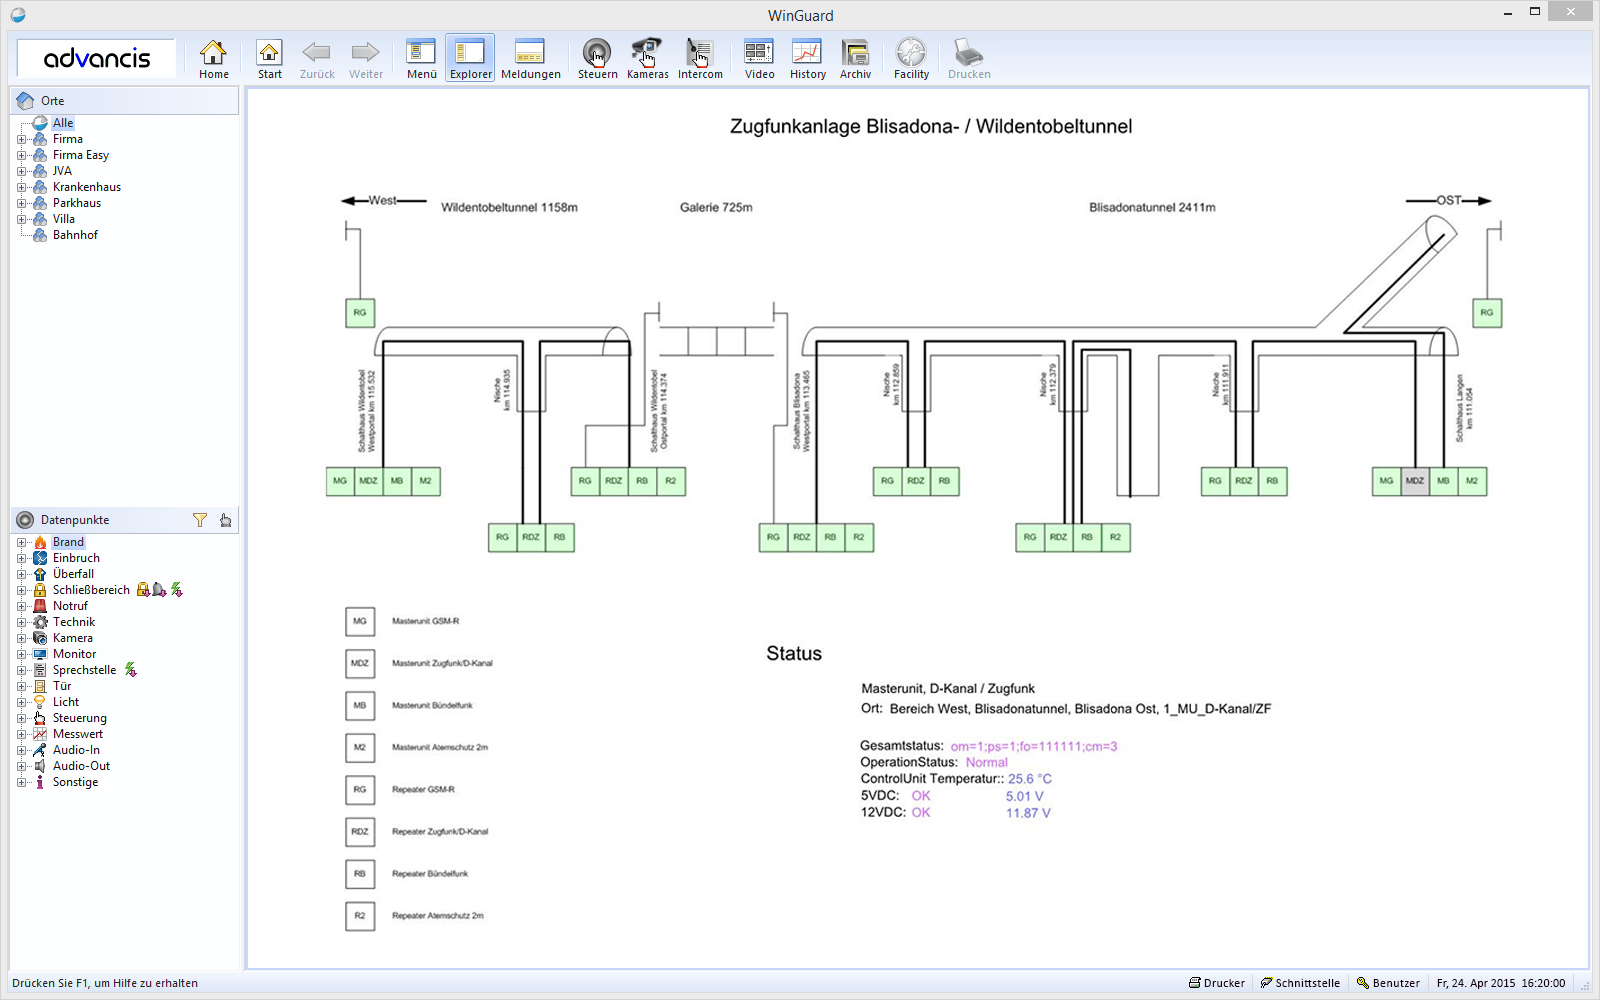Open the Intercom panel
The image size is (1600, 1000).
[x=700, y=59]
